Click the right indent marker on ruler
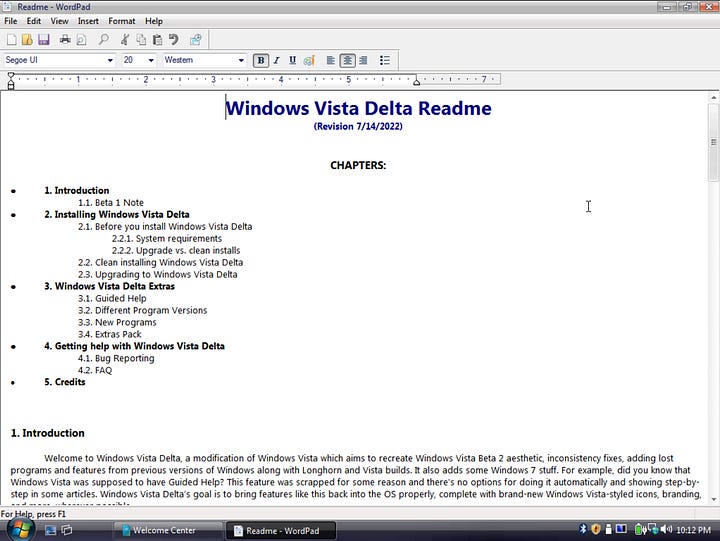Viewport: 720px width, 541px height. (x=416, y=82)
